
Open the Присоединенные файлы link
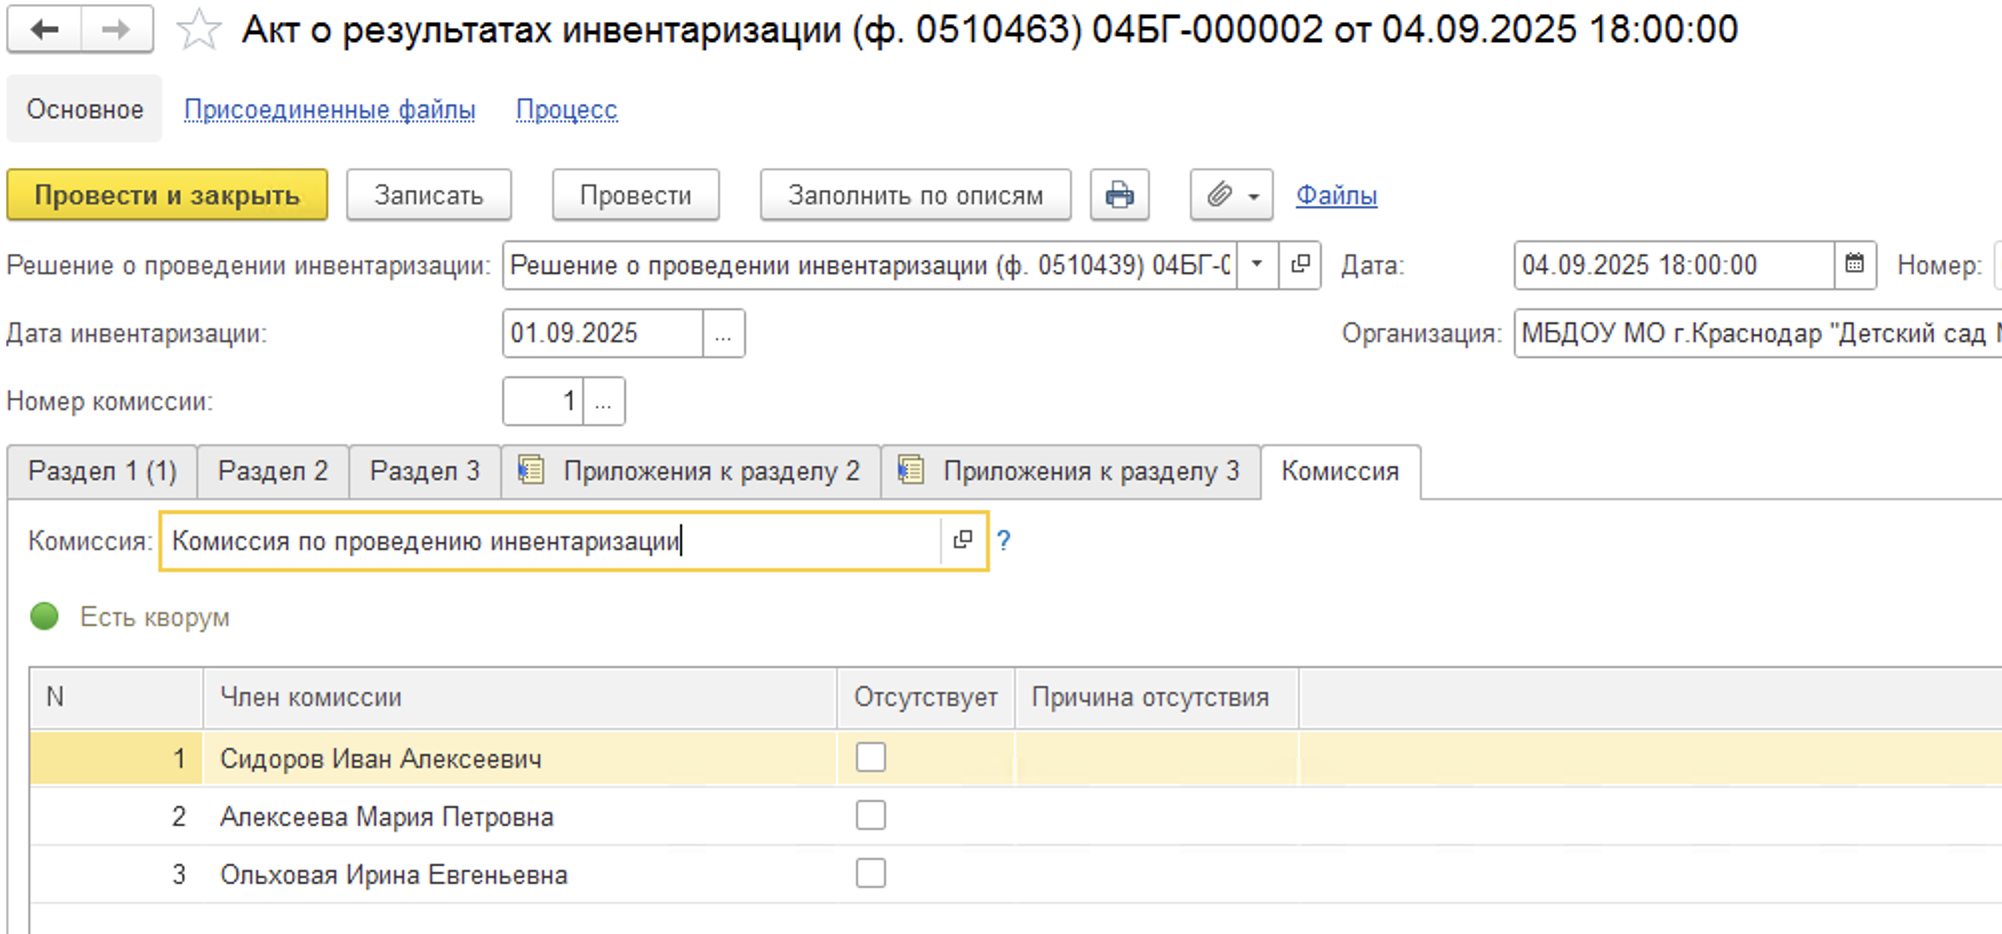(329, 110)
